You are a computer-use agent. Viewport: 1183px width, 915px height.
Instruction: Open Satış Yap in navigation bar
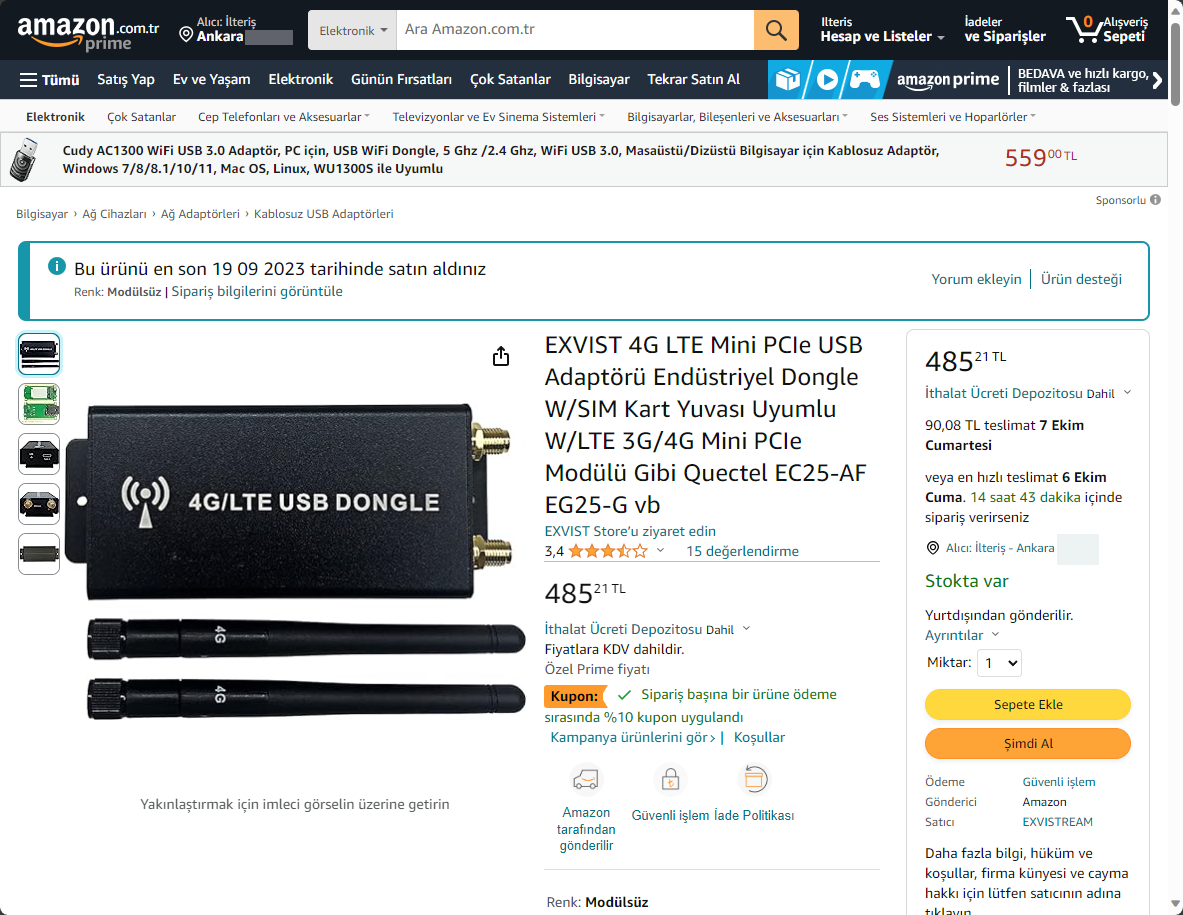pyautogui.click(x=126, y=79)
